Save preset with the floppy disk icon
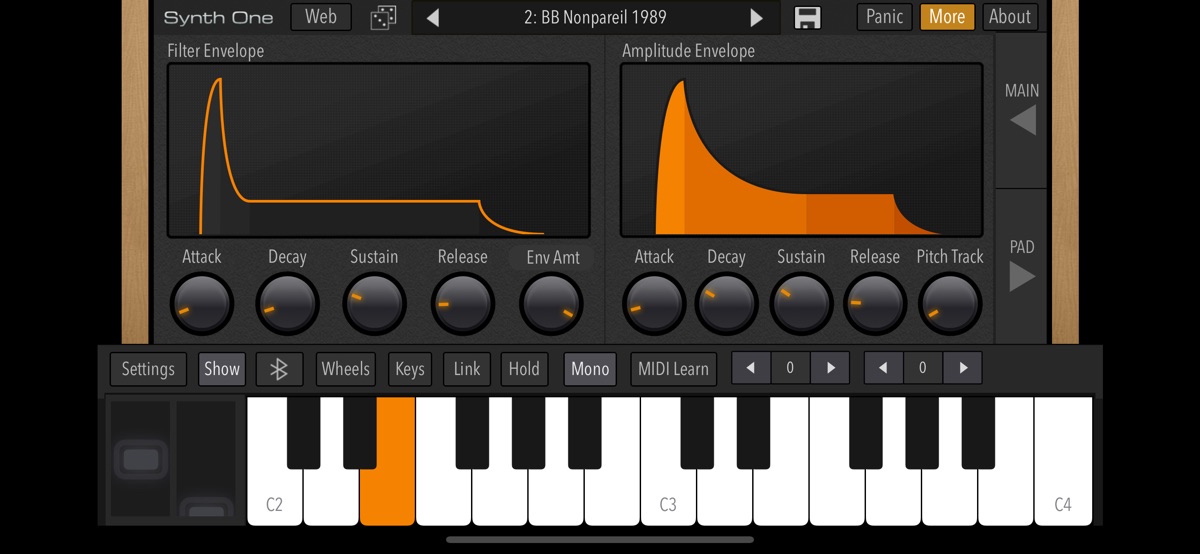Viewport: 1200px width, 554px height. tap(807, 17)
